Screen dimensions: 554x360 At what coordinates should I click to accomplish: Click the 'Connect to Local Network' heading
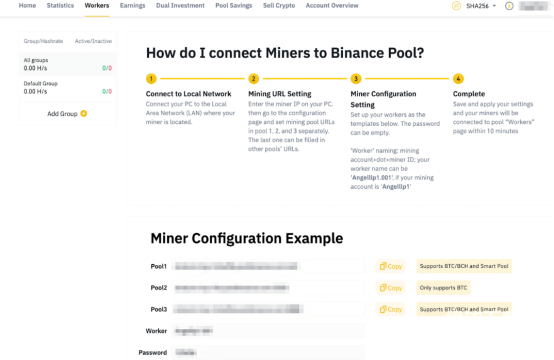pos(188,94)
